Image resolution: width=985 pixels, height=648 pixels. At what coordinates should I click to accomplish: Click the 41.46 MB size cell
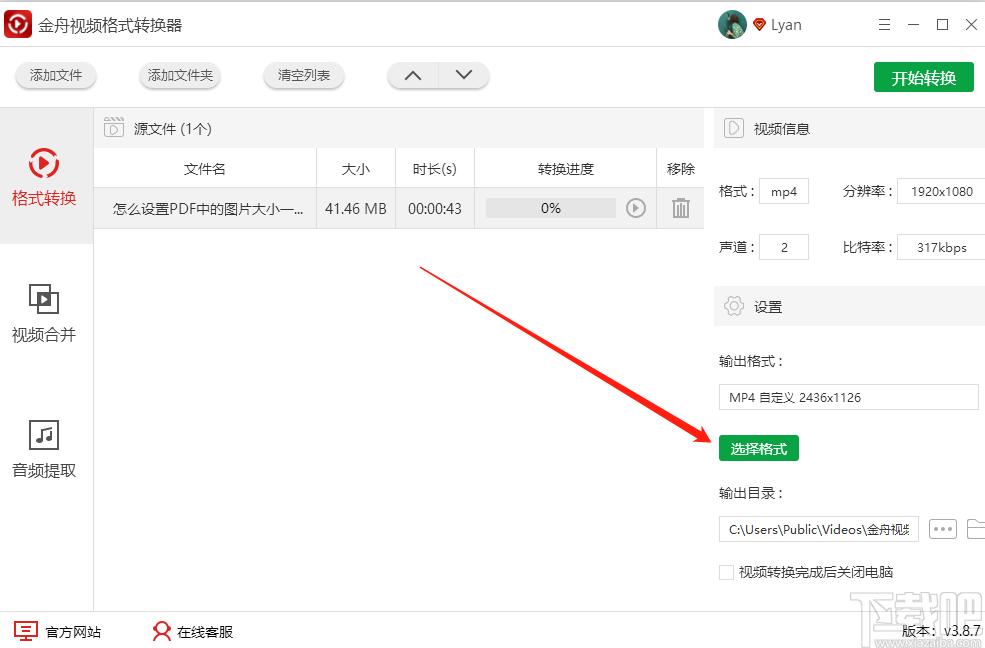pos(356,208)
